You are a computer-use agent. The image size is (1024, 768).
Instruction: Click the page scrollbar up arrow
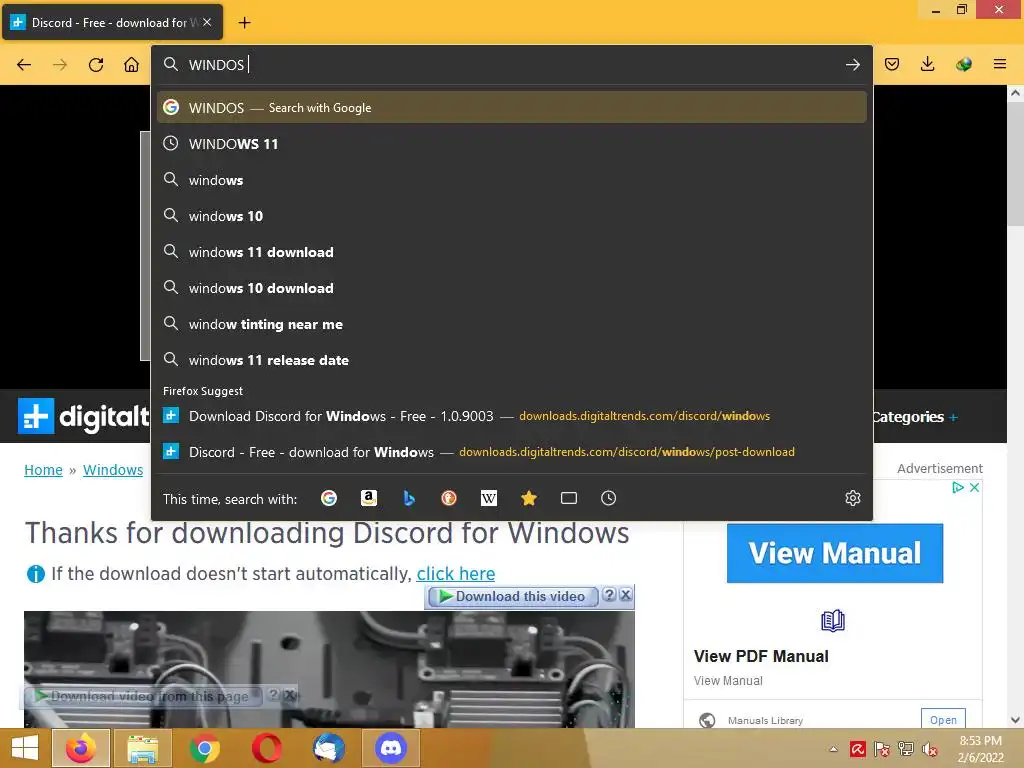click(x=1015, y=93)
